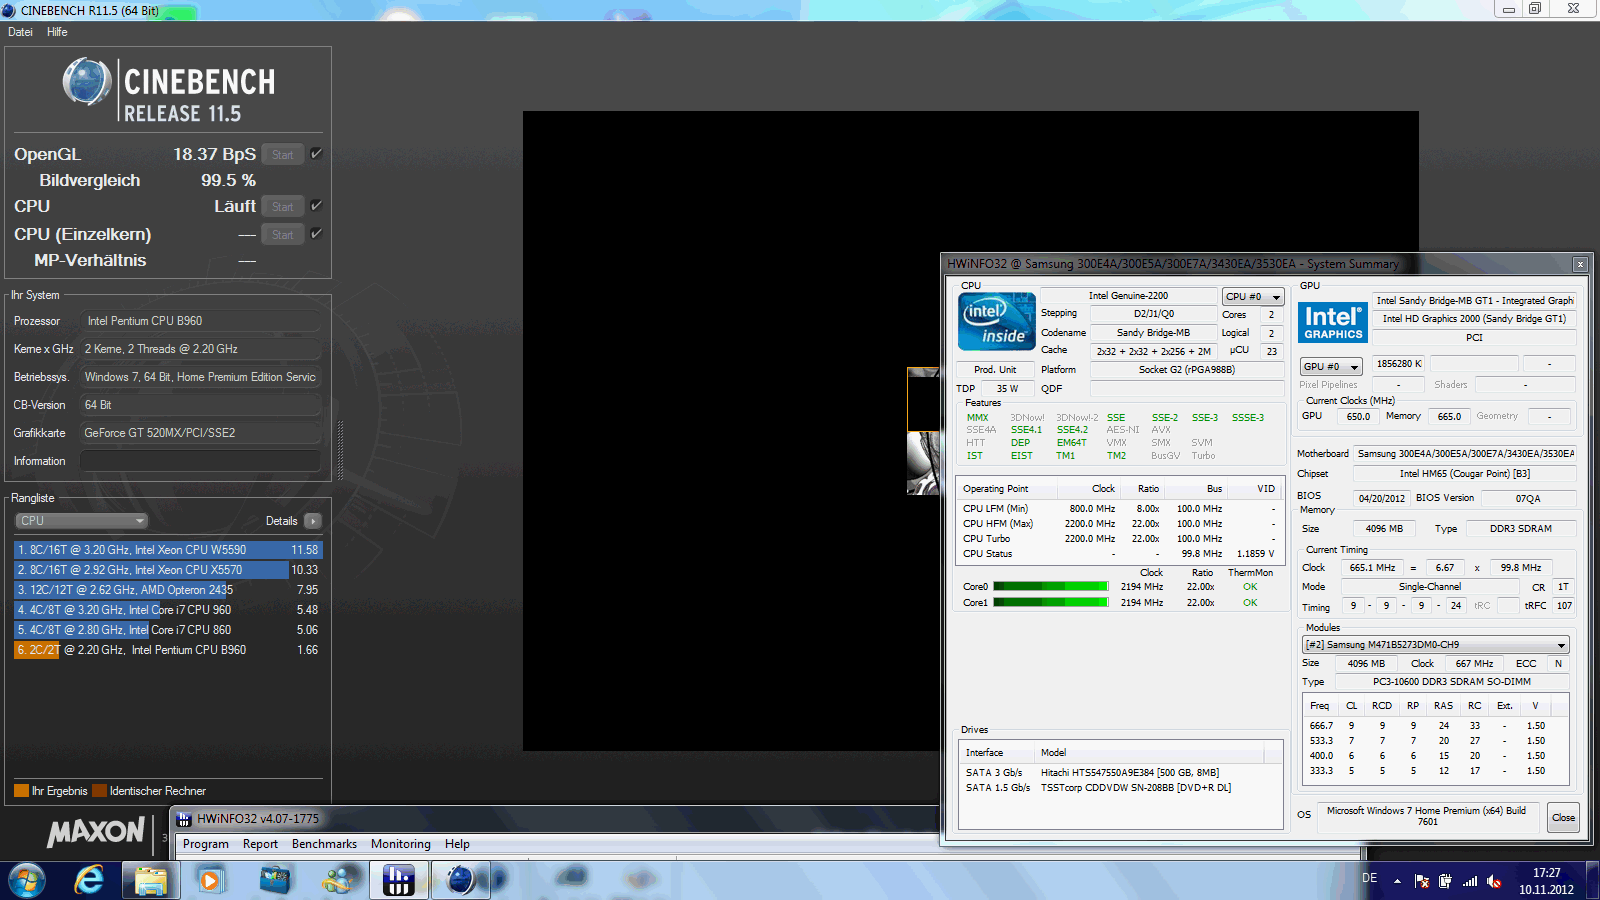Toggle the CPU (Einzelkern) test checkbox

pyautogui.click(x=316, y=234)
